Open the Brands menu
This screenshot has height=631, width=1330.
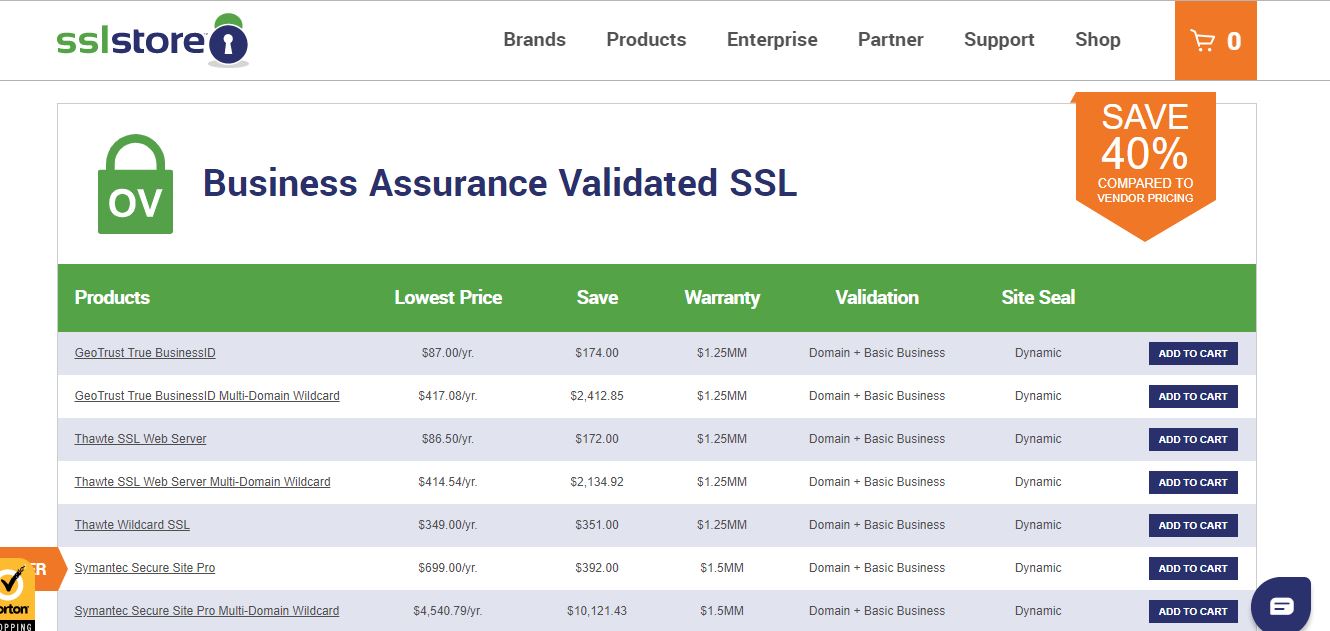[534, 39]
